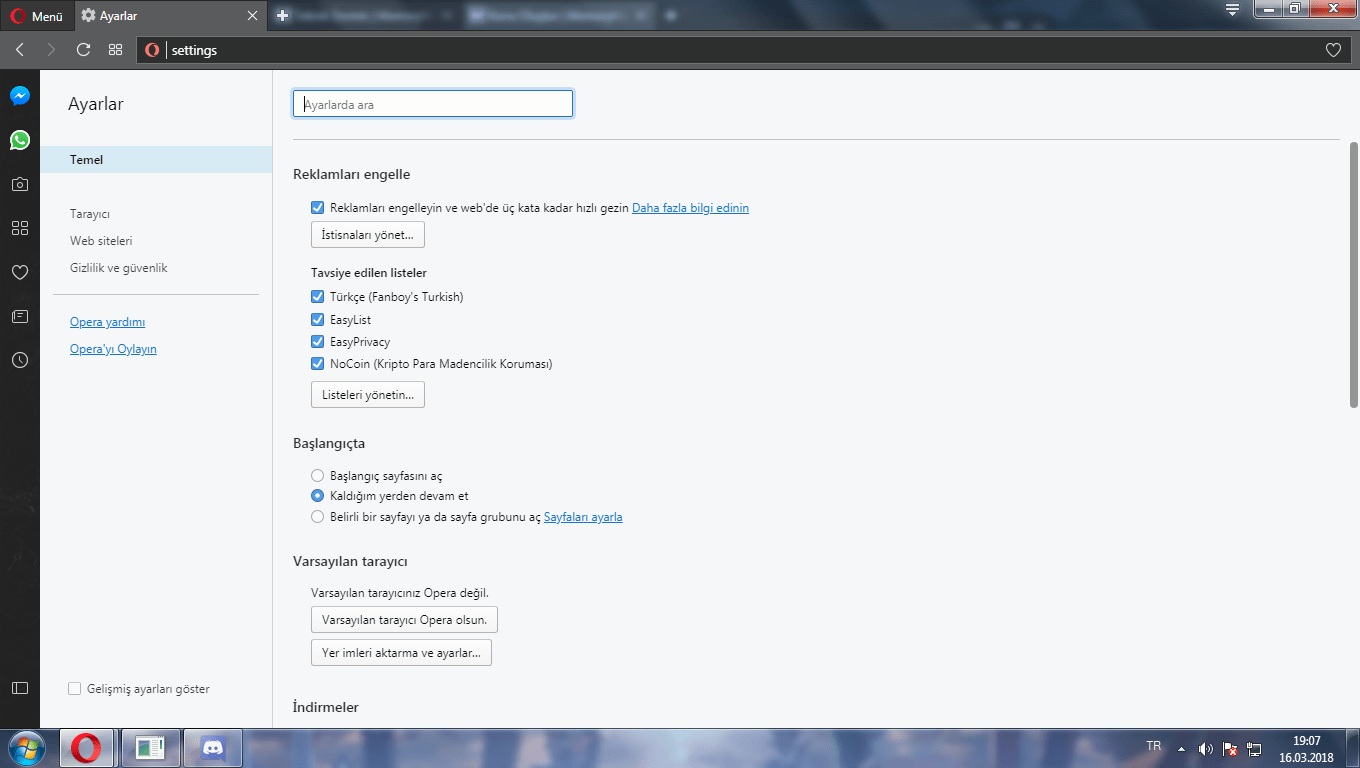Show hidden system tray icons

[x=1181, y=748]
